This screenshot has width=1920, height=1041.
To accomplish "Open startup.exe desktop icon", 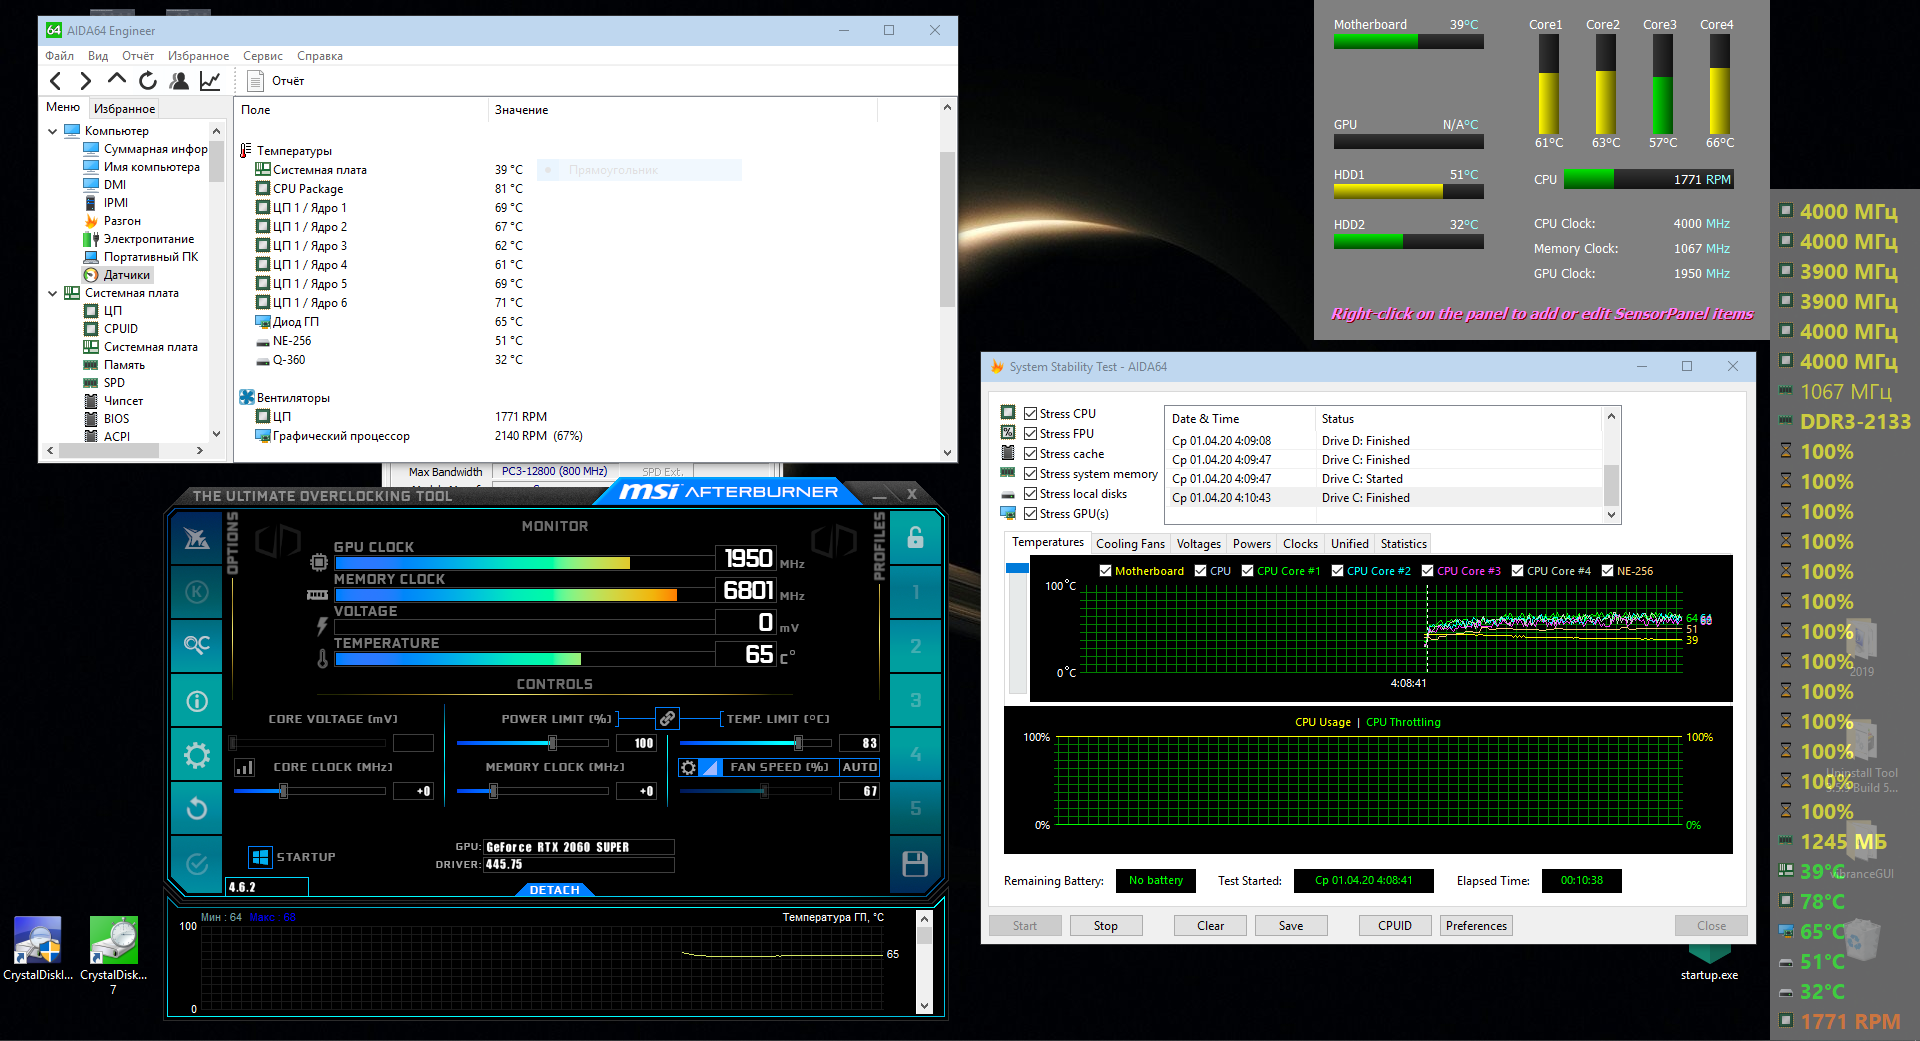I will pyautogui.click(x=1709, y=960).
